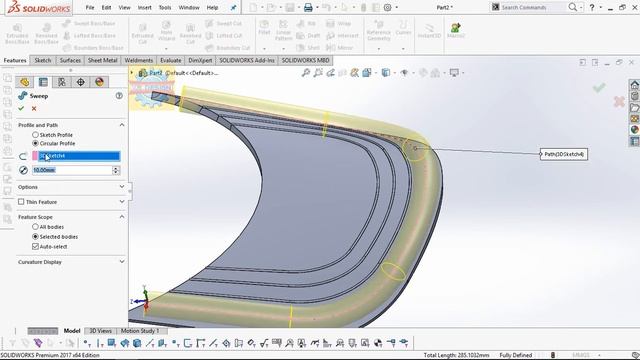
Task: Switch to the Weldments ribbon tab
Action: pos(139,60)
